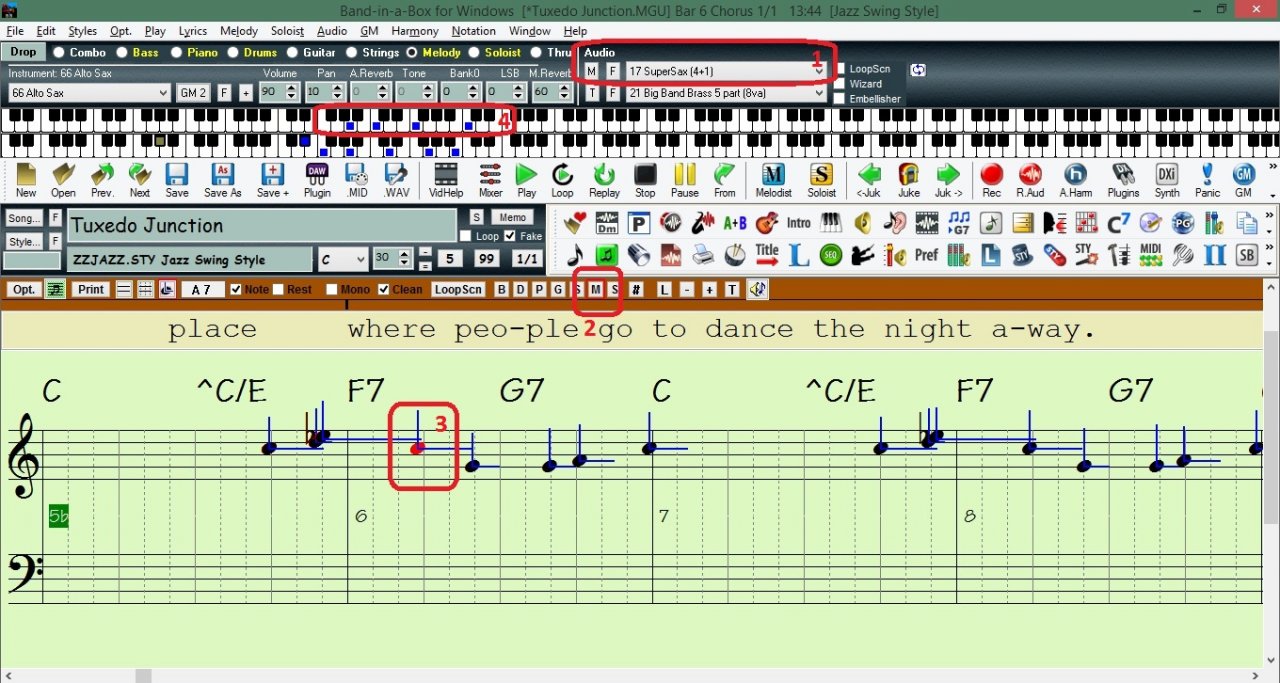This screenshot has height=683, width=1280.
Task: Click the printer icon in small toolbar
Action: 703,255
